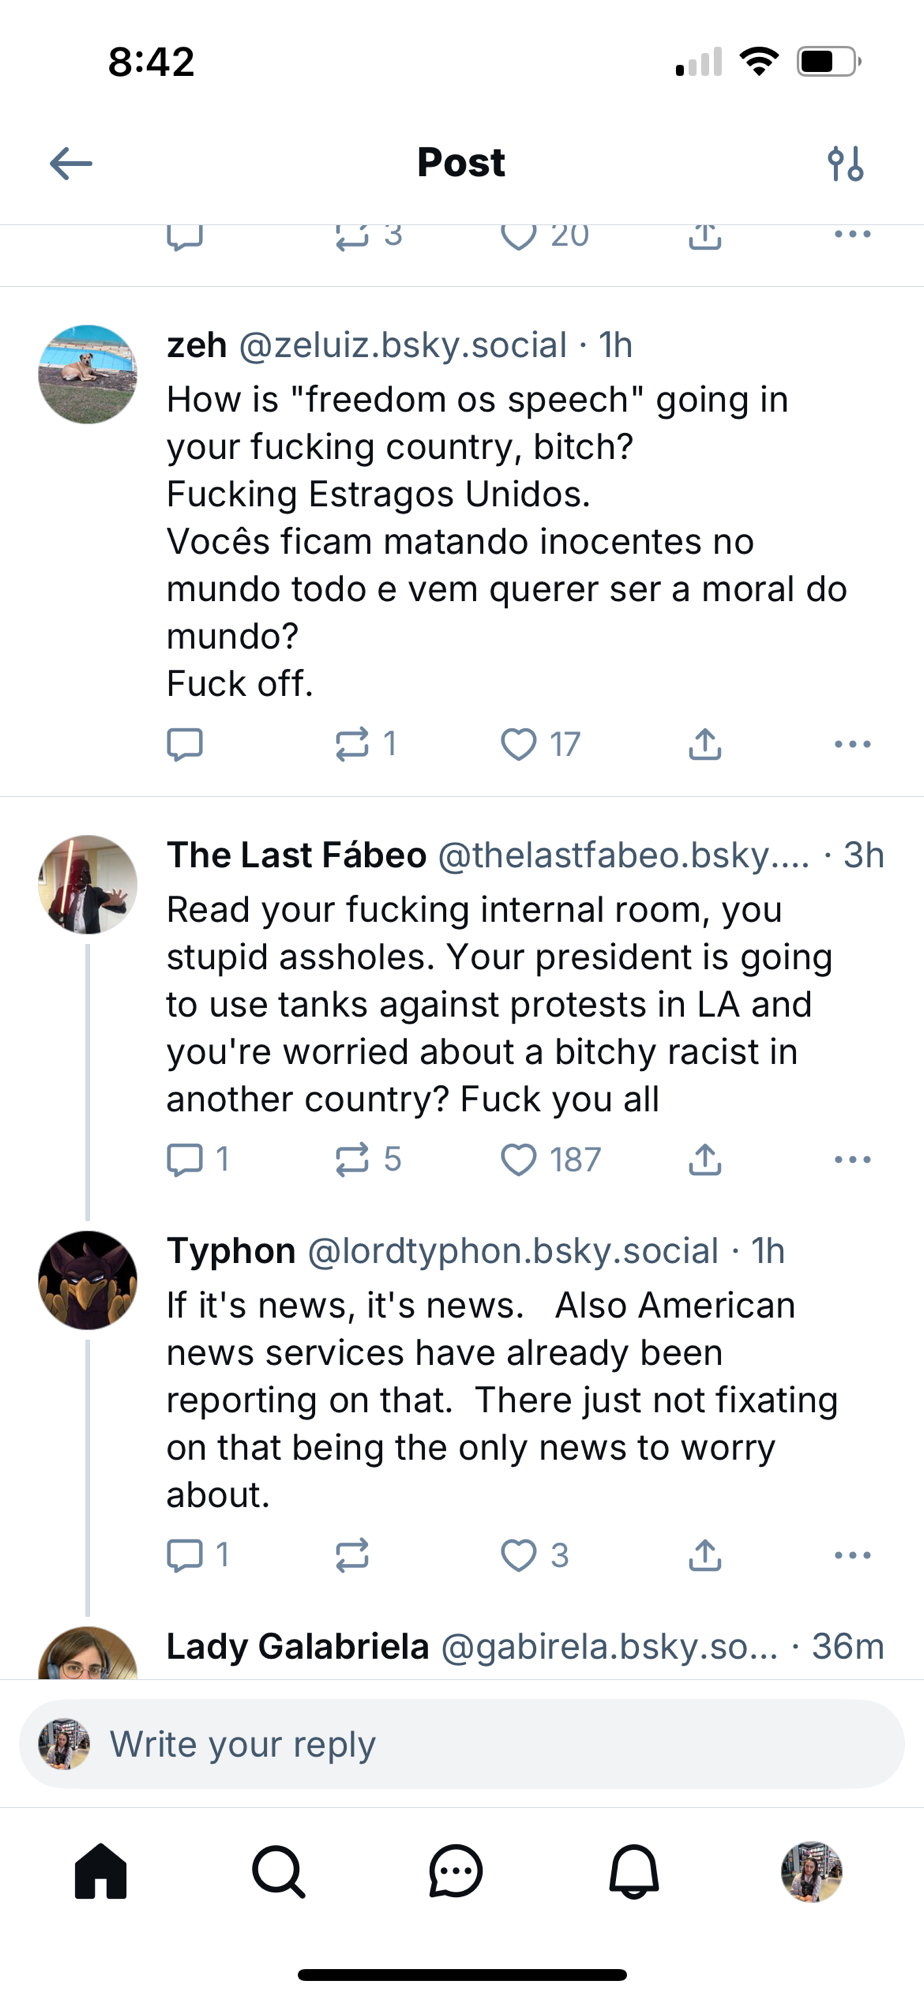Open Notifications bell tab

(634, 1871)
